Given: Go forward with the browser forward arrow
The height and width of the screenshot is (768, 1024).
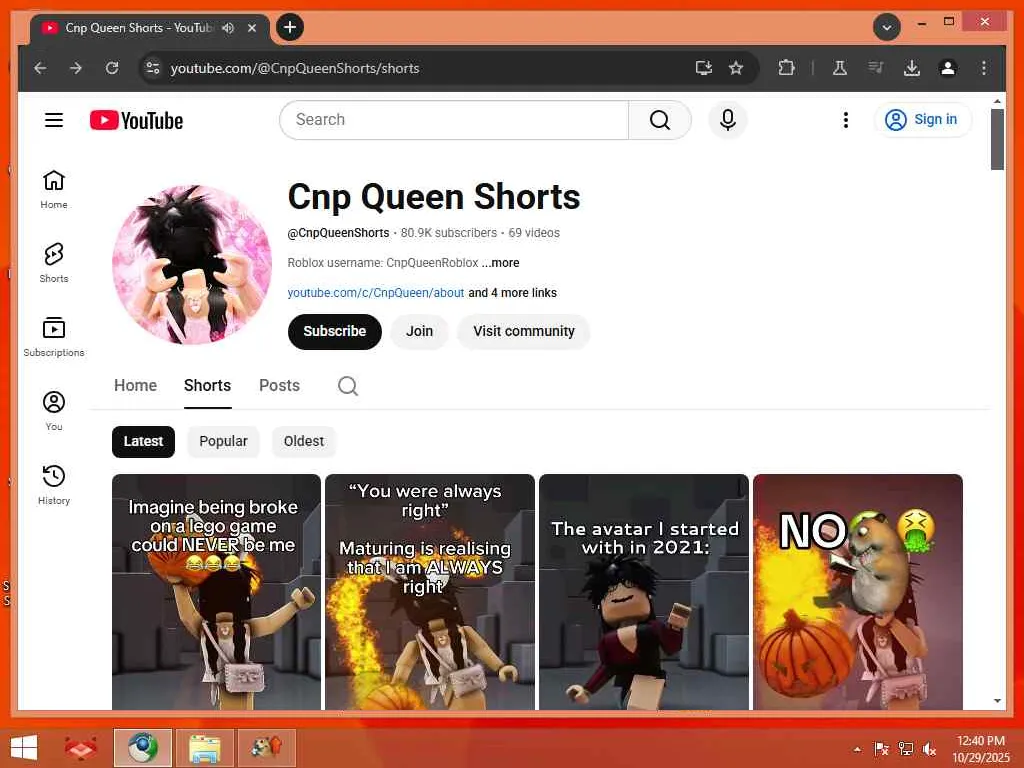Looking at the screenshot, I should 76,68.
